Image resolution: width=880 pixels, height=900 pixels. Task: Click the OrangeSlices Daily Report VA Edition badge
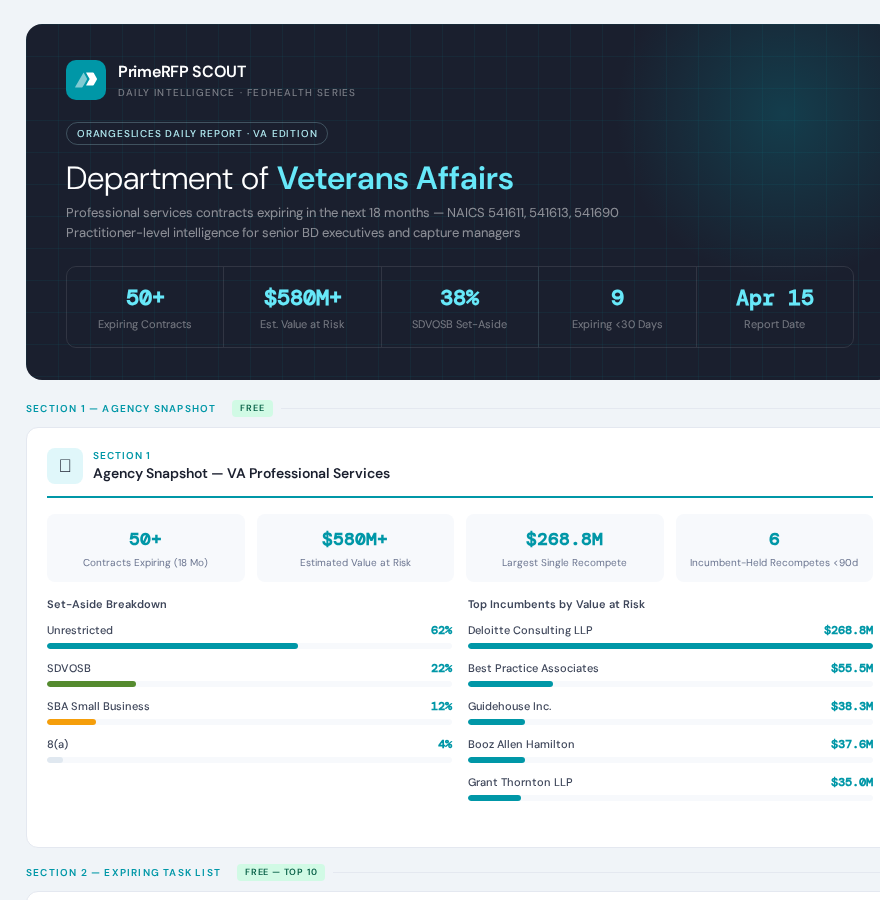pos(197,133)
